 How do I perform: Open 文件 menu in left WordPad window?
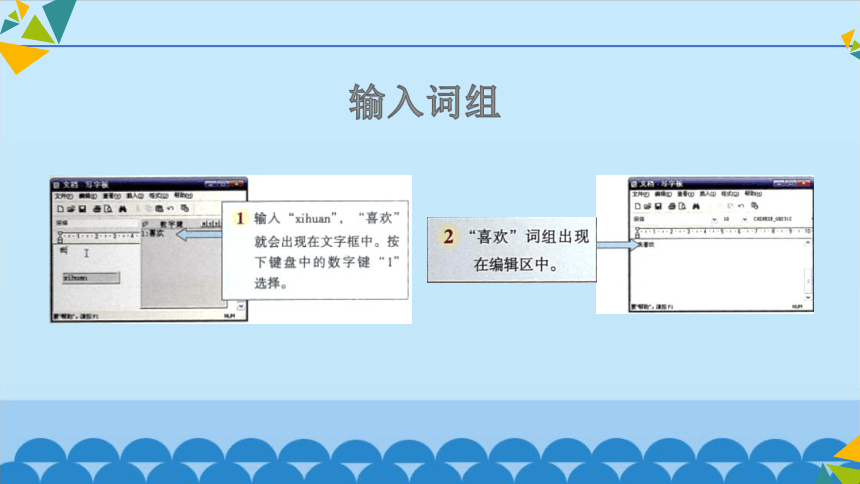63,196
